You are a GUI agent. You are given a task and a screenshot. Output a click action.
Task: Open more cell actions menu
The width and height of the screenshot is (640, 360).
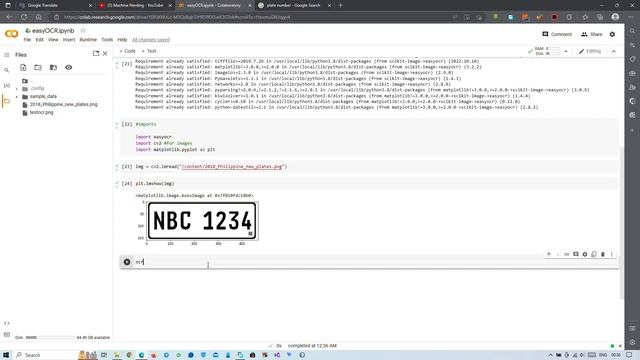pyautogui.click(x=611, y=254)
